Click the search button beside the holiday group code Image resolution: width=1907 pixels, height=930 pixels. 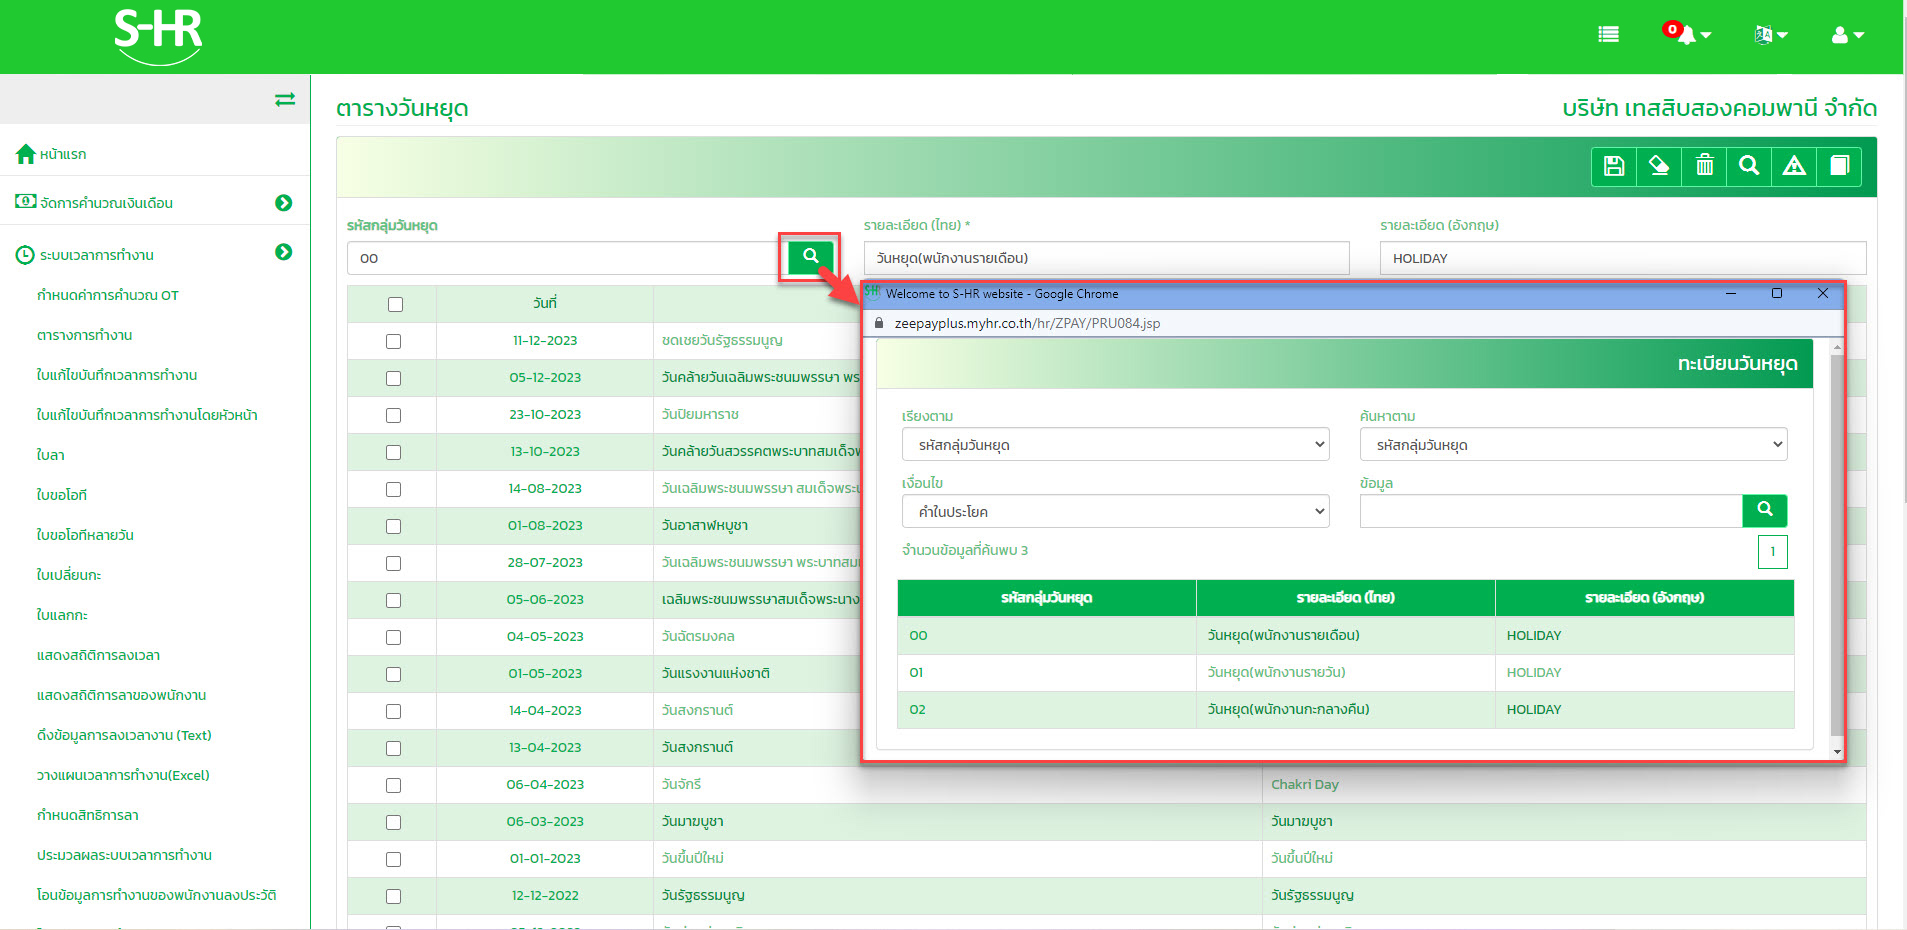(810, 257)
